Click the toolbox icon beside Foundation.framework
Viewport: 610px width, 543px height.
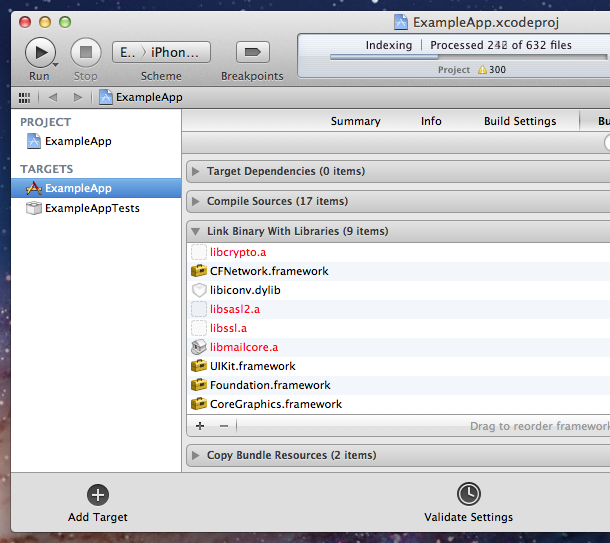(x=199, y=385)
